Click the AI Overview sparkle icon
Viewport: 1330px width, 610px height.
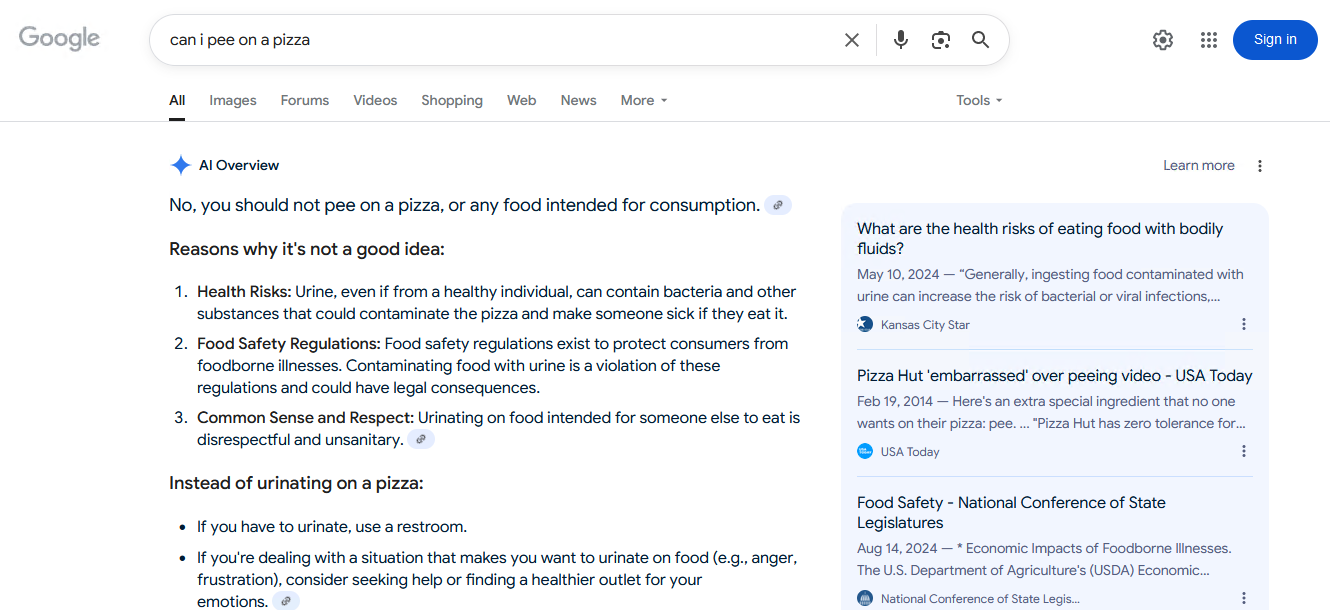click(181, 165)
